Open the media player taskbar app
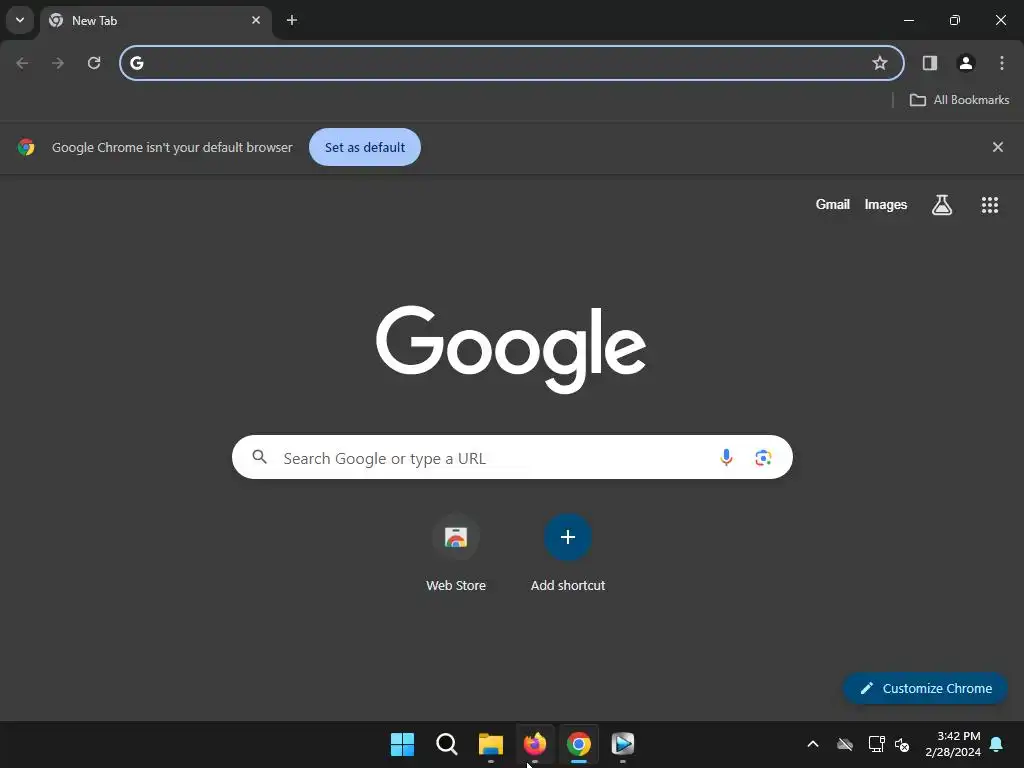This screenshot has width=1024, height=768. [x=623, y=744]
